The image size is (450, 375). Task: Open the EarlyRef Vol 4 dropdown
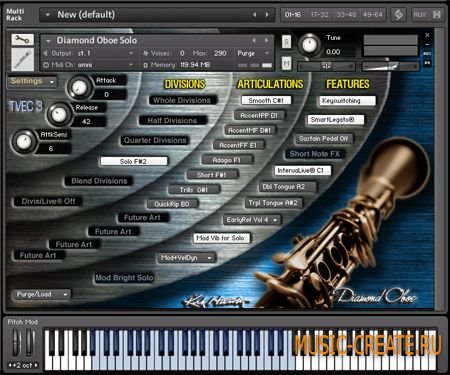[252, 220]
